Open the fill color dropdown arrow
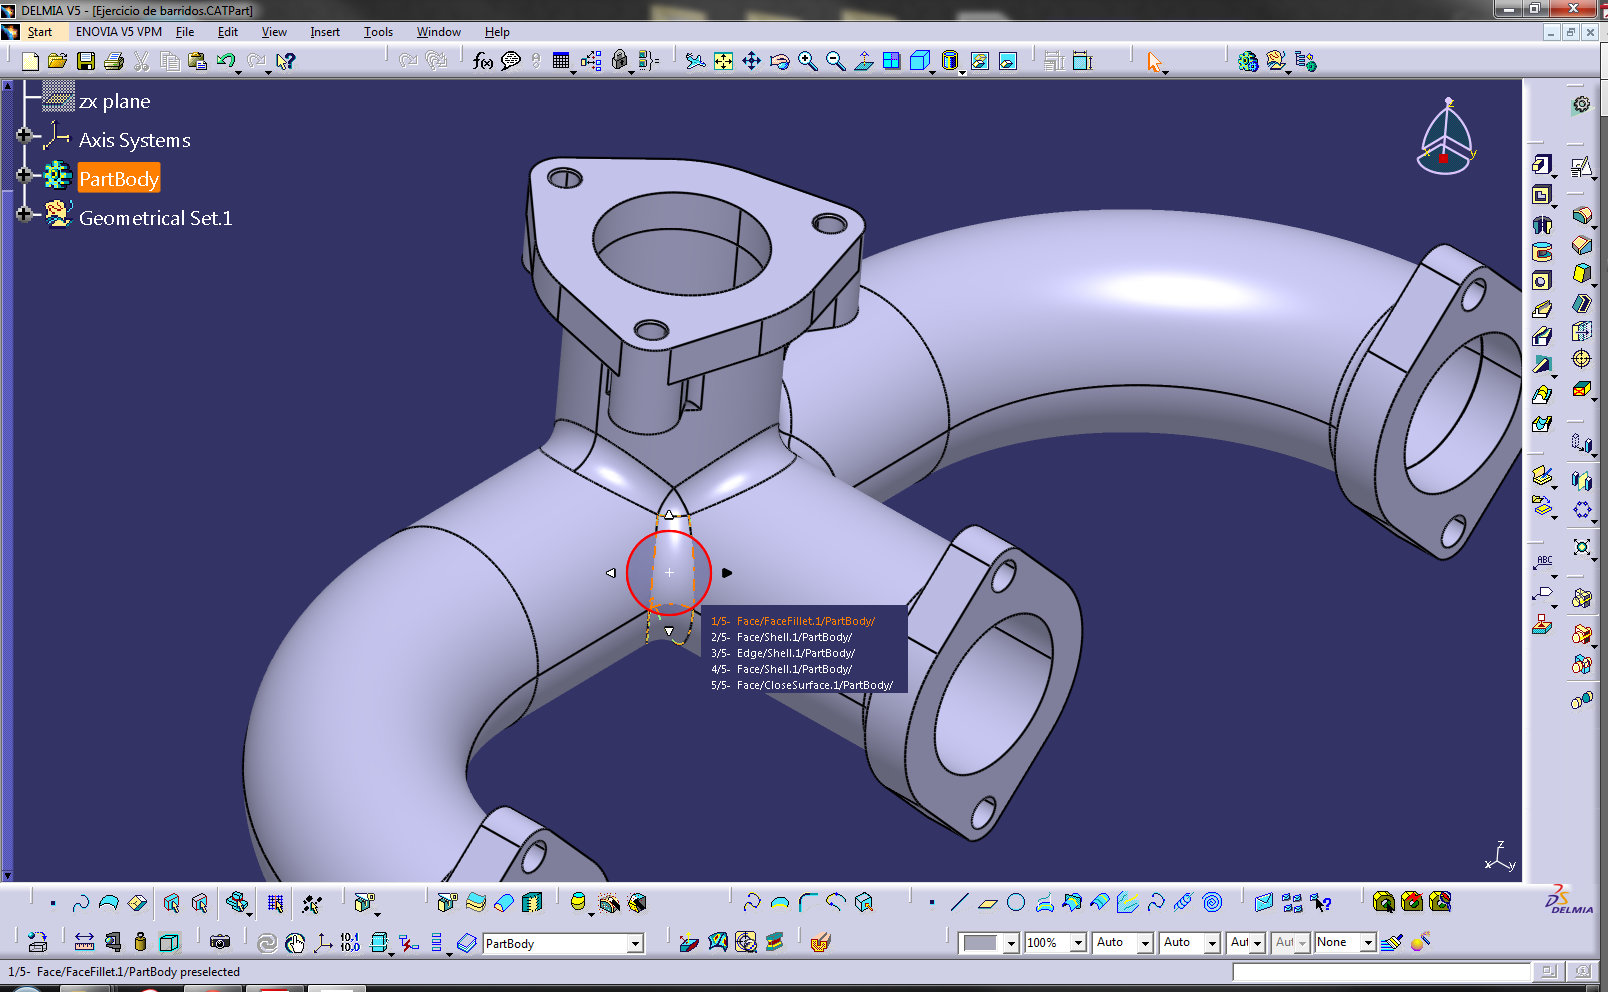This screenshot has width=1608, height=992. coord(1010,942)
